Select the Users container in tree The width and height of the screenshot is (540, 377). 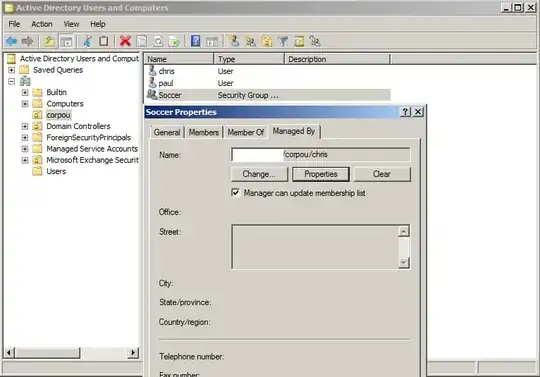tap(56, 171)
